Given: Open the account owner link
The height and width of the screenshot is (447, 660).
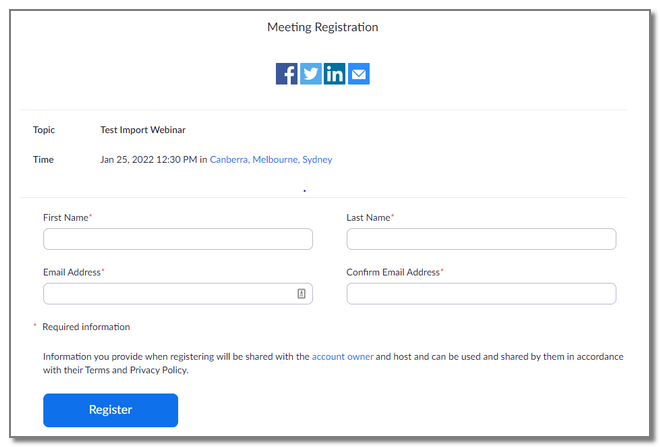Looking at the screenshot, I should coord(342,356).
